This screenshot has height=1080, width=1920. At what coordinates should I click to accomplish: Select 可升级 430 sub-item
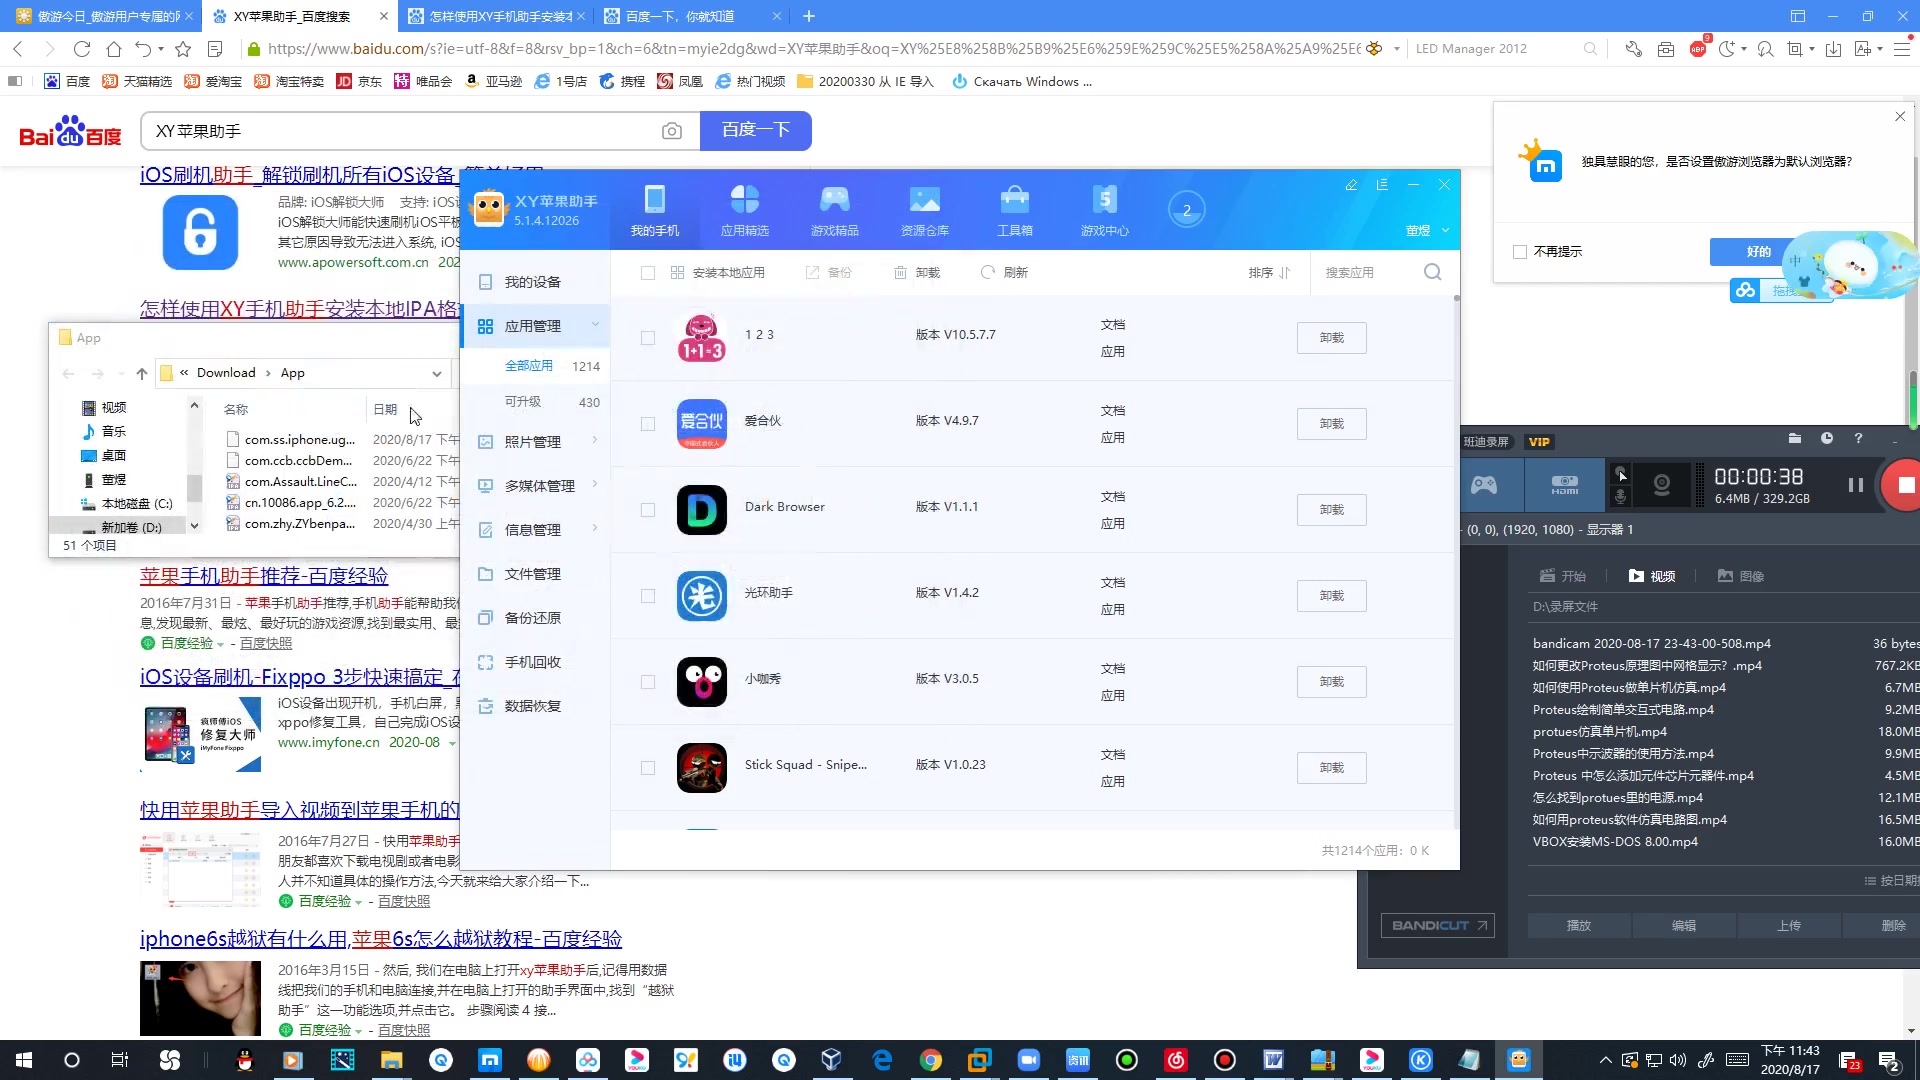click(x=550, y=402)
